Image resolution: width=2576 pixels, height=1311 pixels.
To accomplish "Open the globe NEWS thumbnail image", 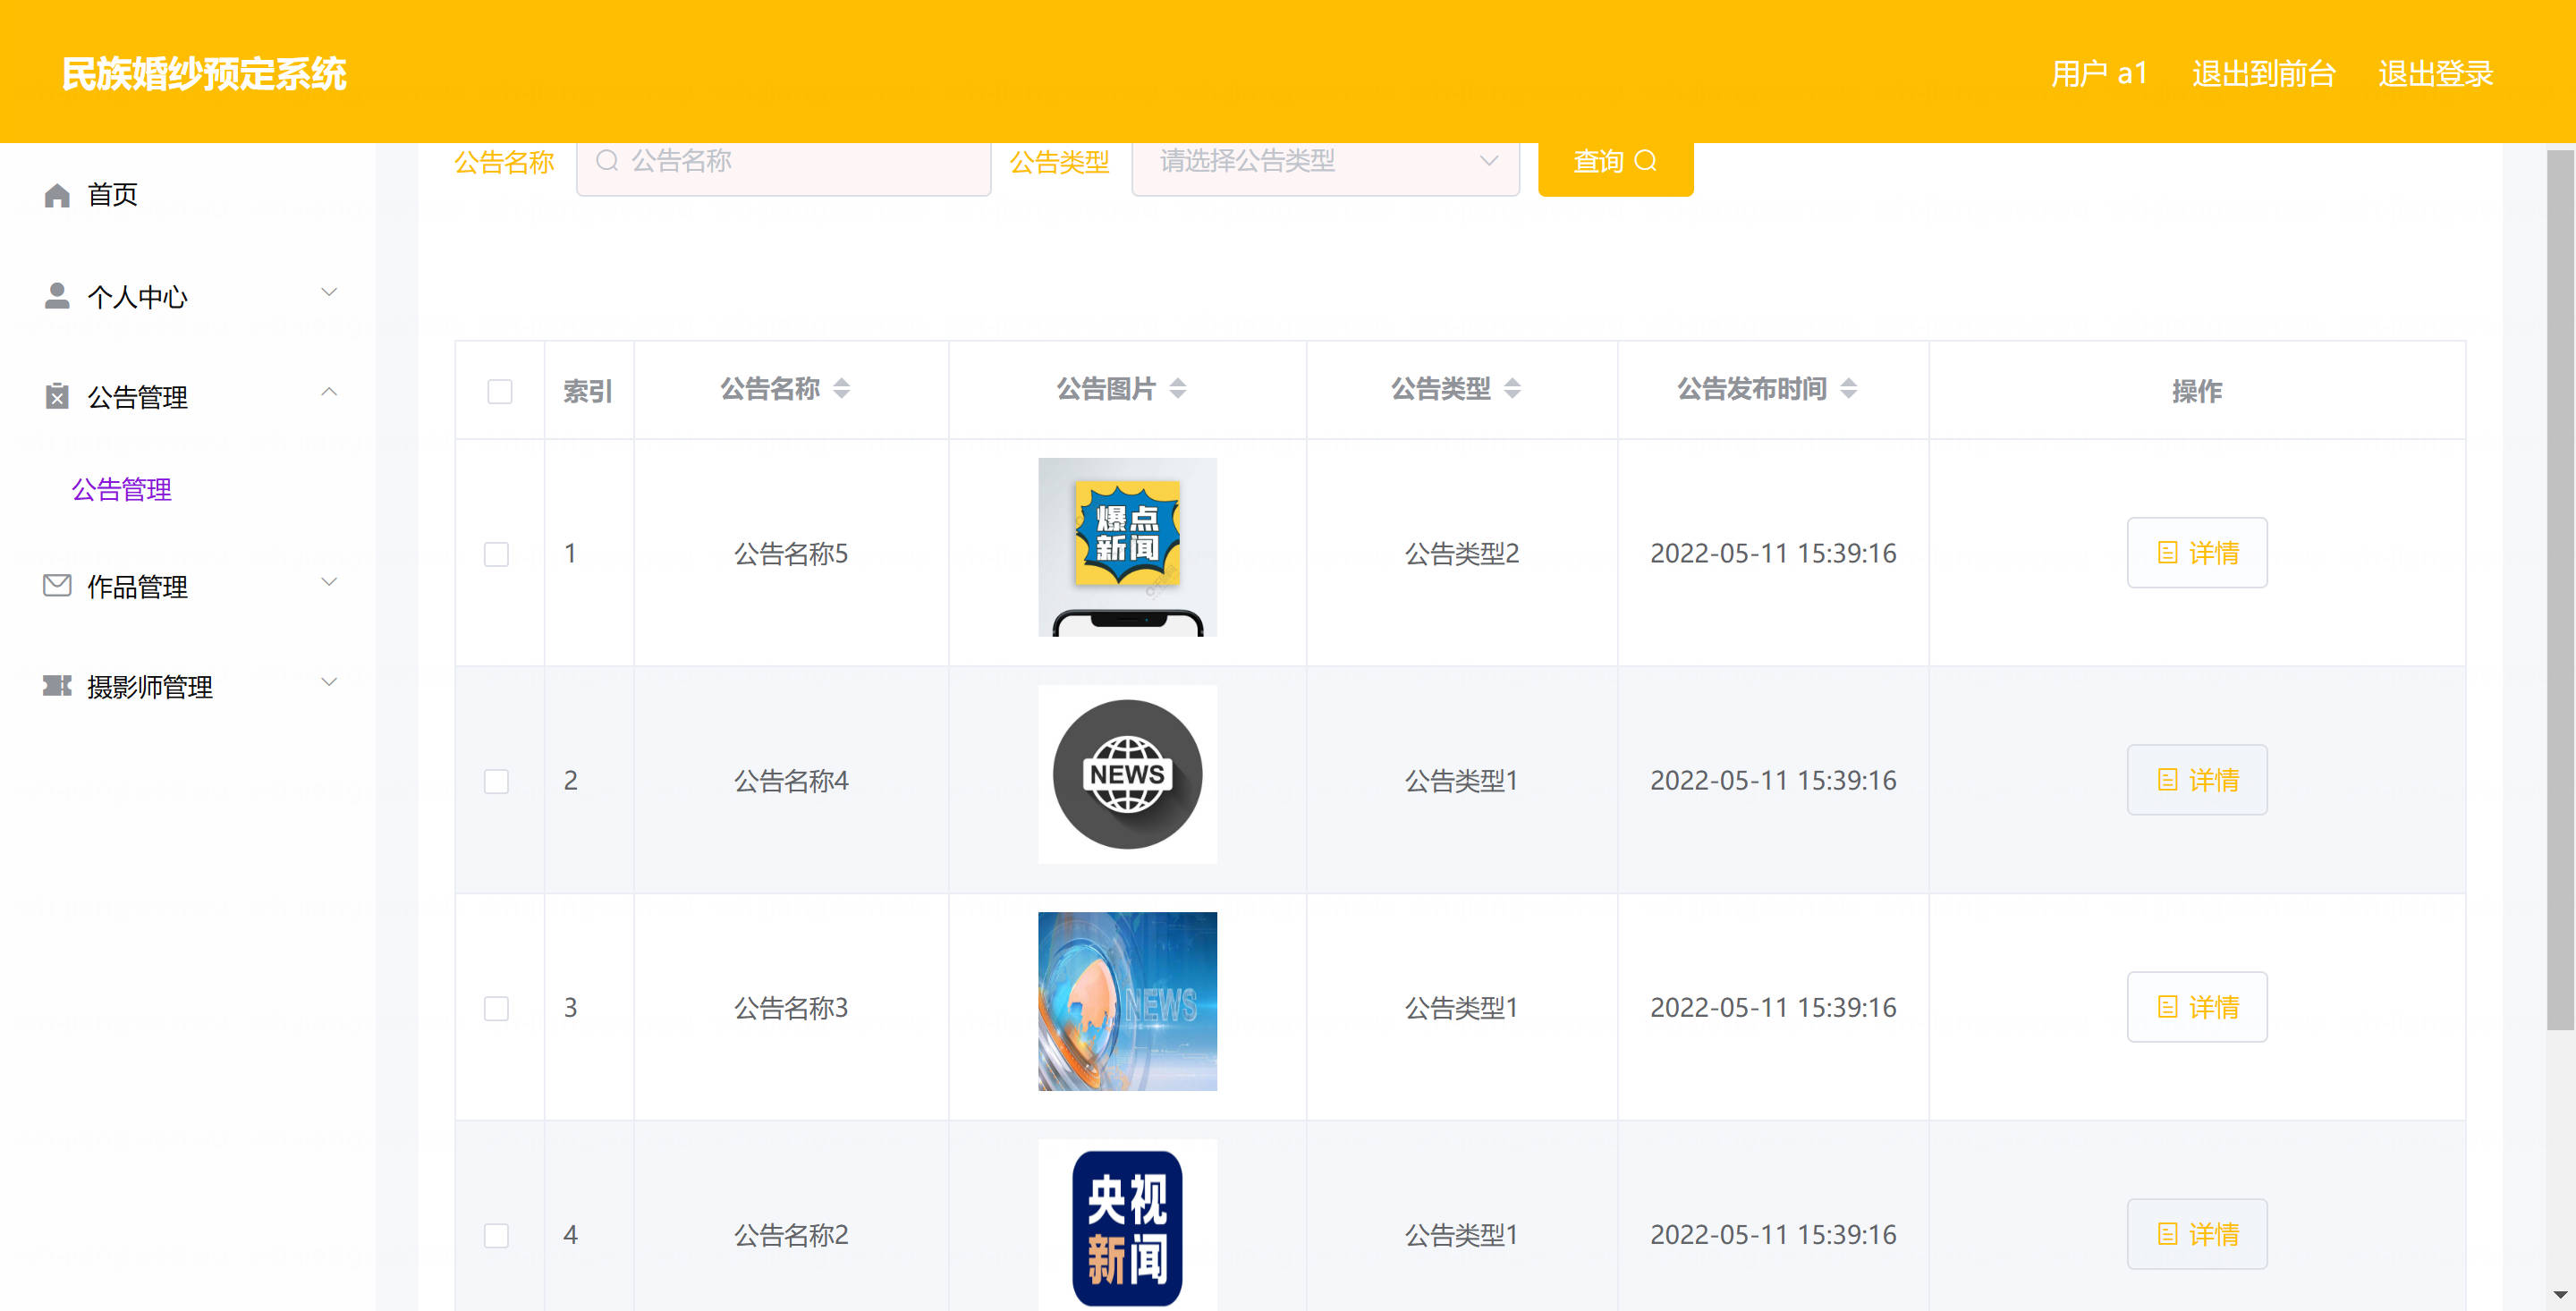I will coord(1127,774).
